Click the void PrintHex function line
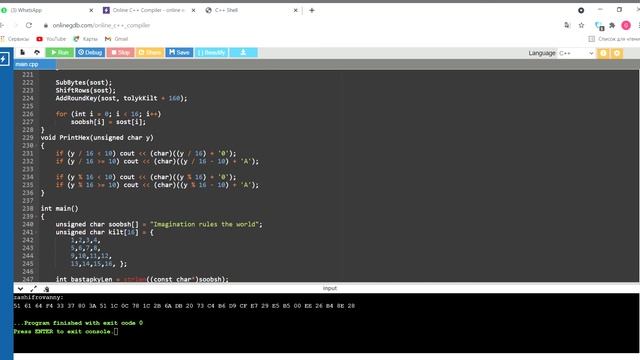The image size is (640, 360). 97,138
